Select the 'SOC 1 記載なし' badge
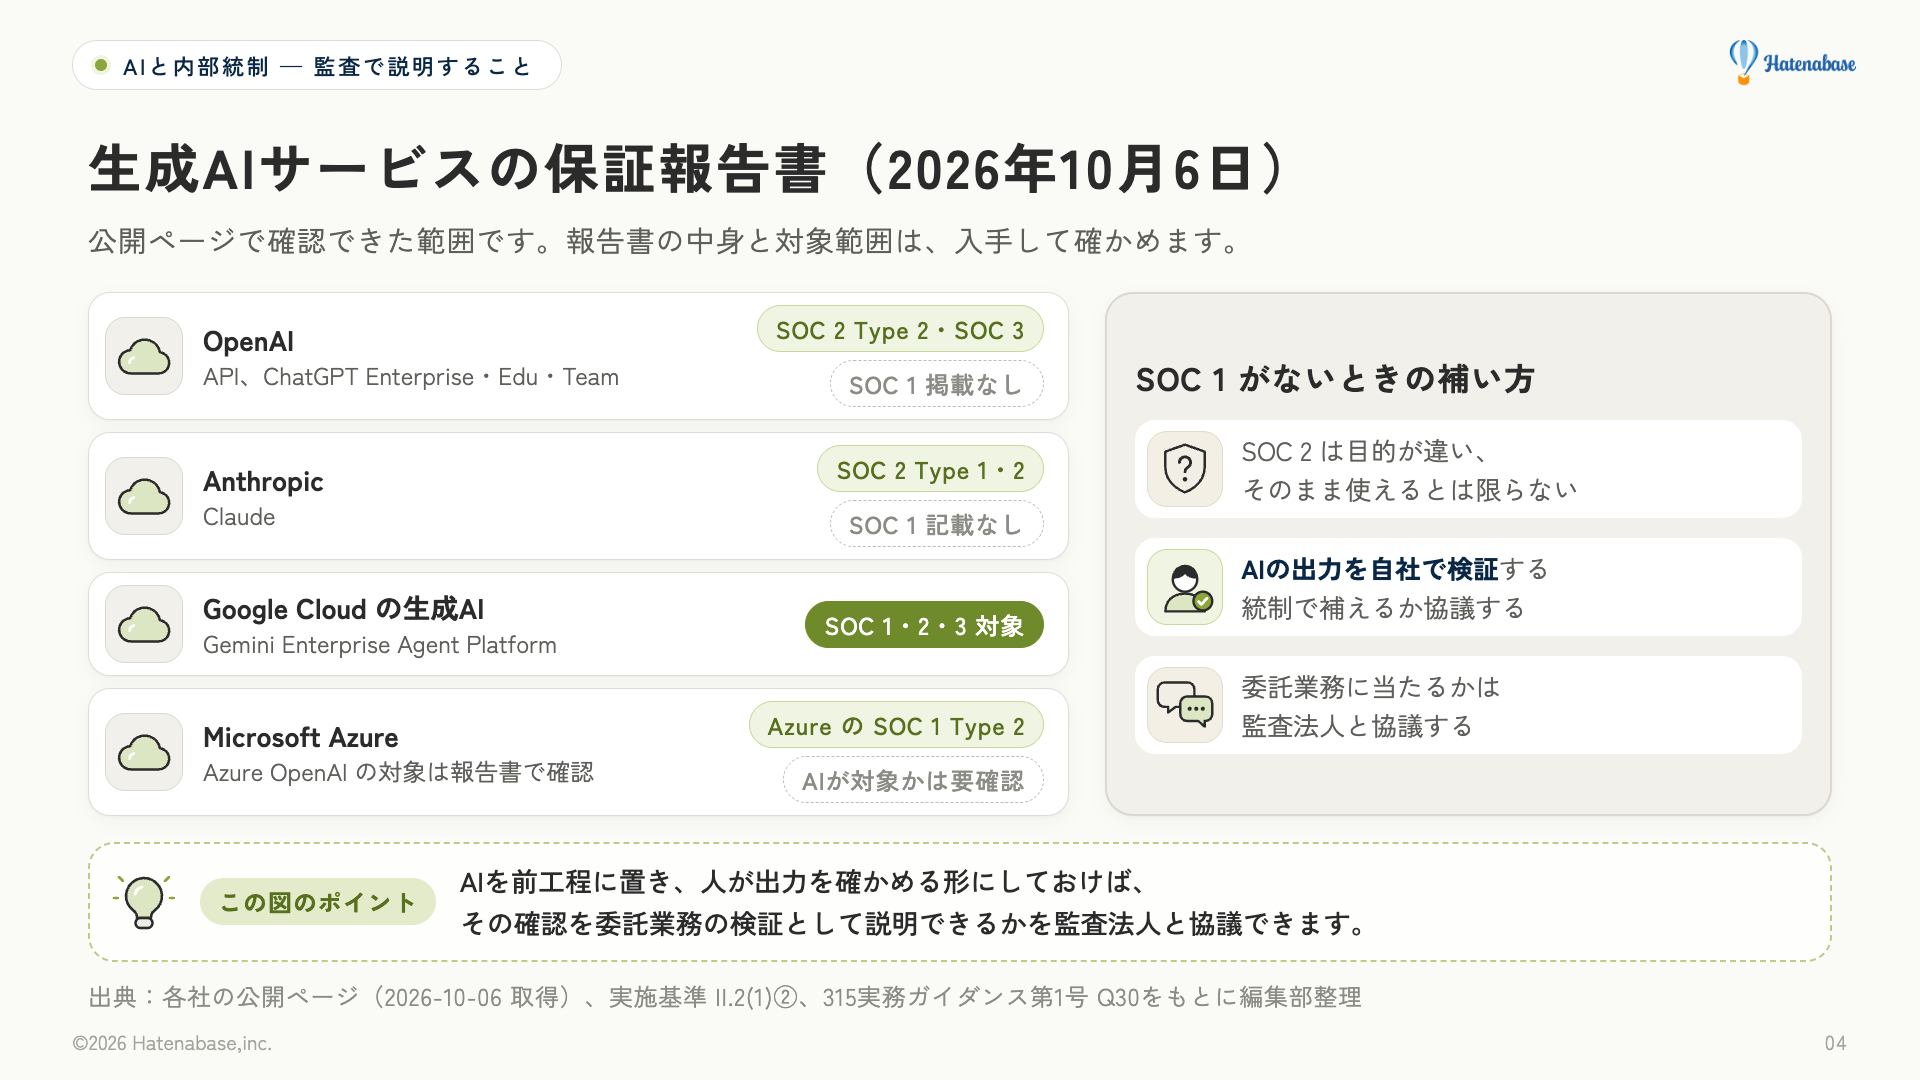This screenshot has width=1920, height=1080. [x=936, y=524]
